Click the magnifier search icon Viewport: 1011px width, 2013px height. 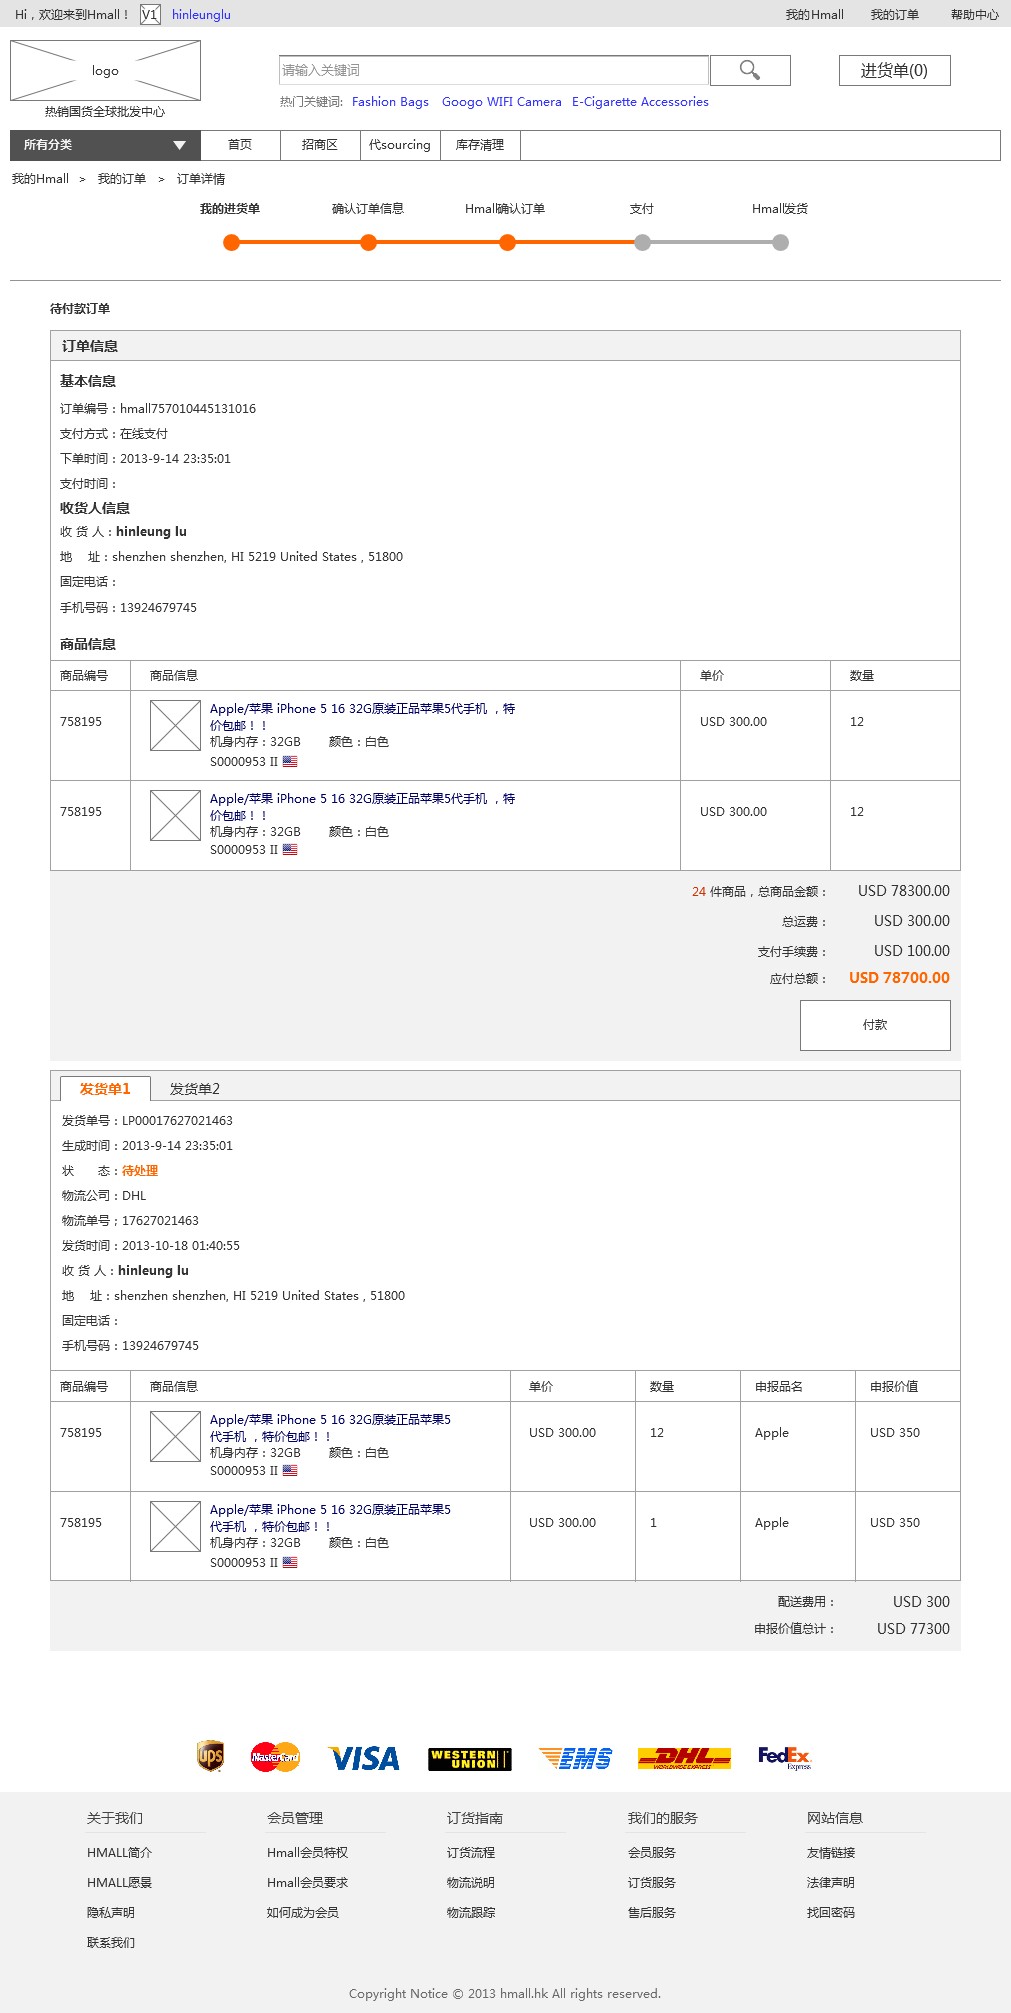coord(749,70)
